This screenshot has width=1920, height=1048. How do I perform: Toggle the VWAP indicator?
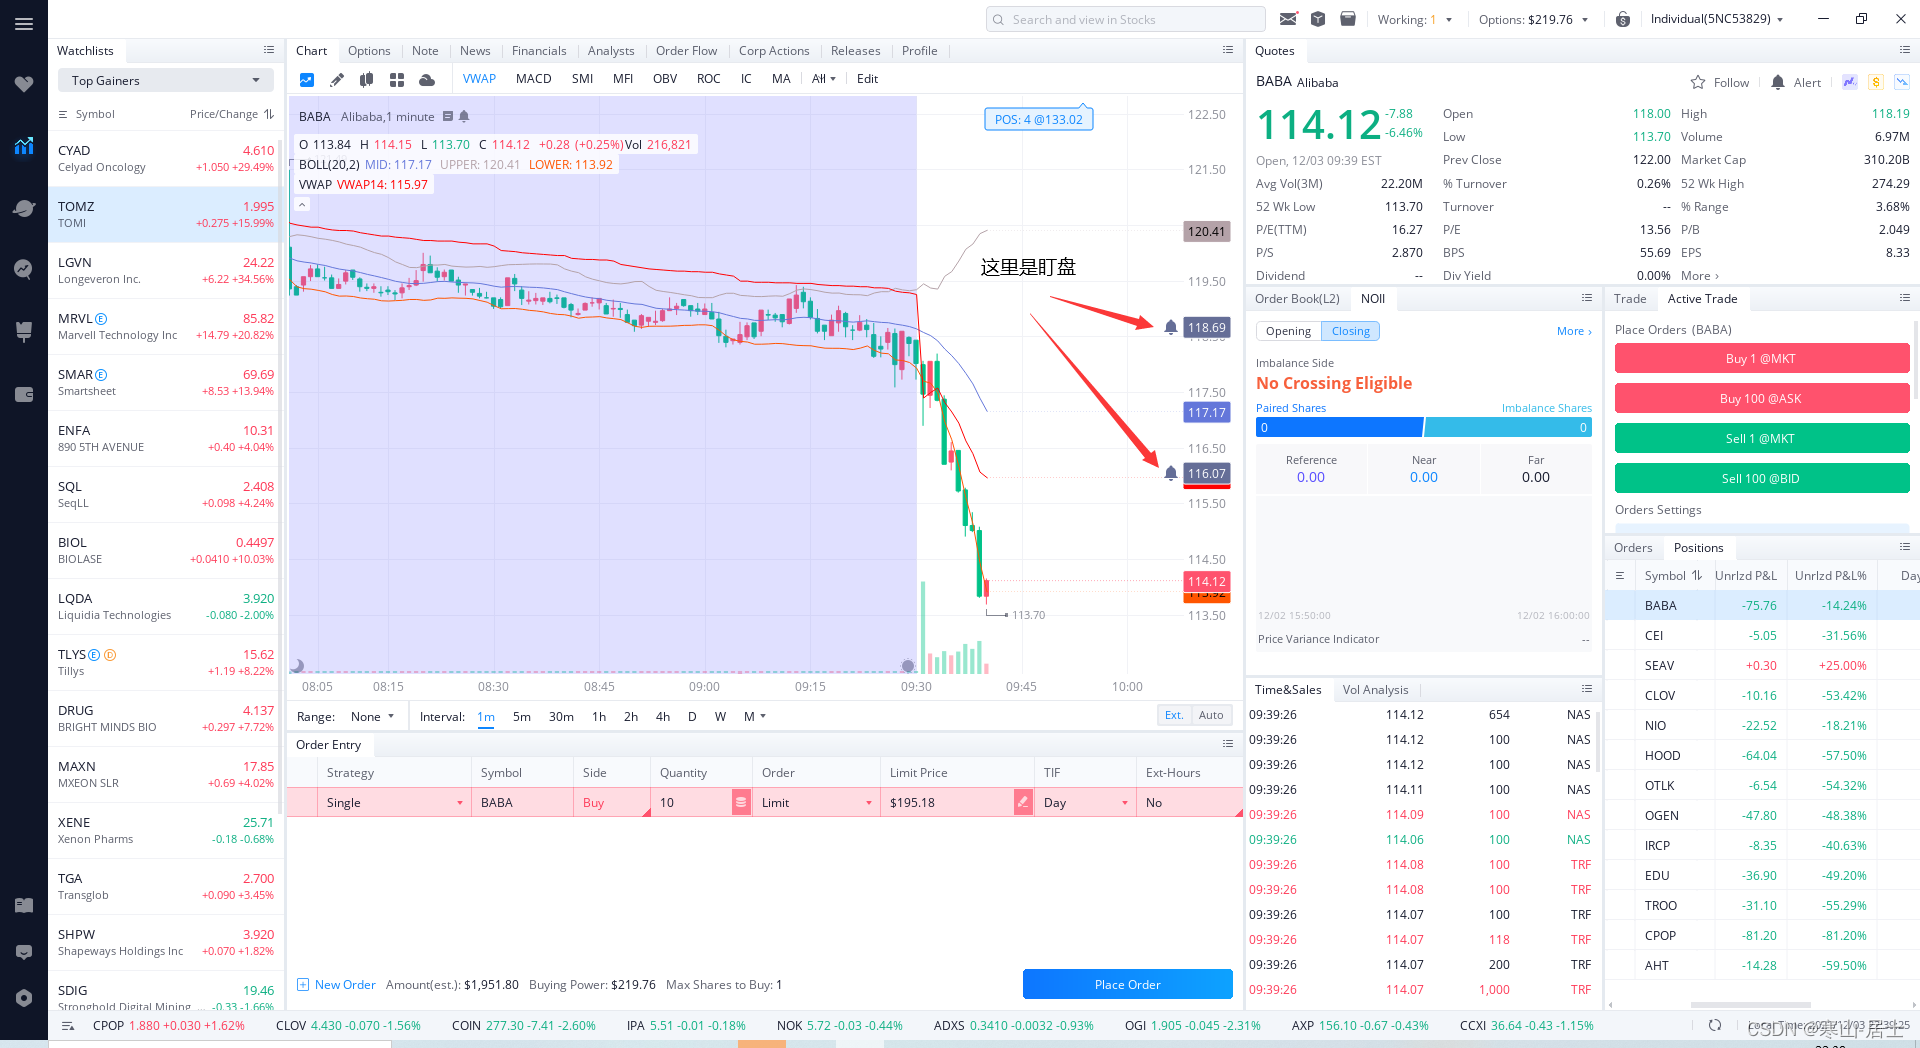click(x=479, y=79)
